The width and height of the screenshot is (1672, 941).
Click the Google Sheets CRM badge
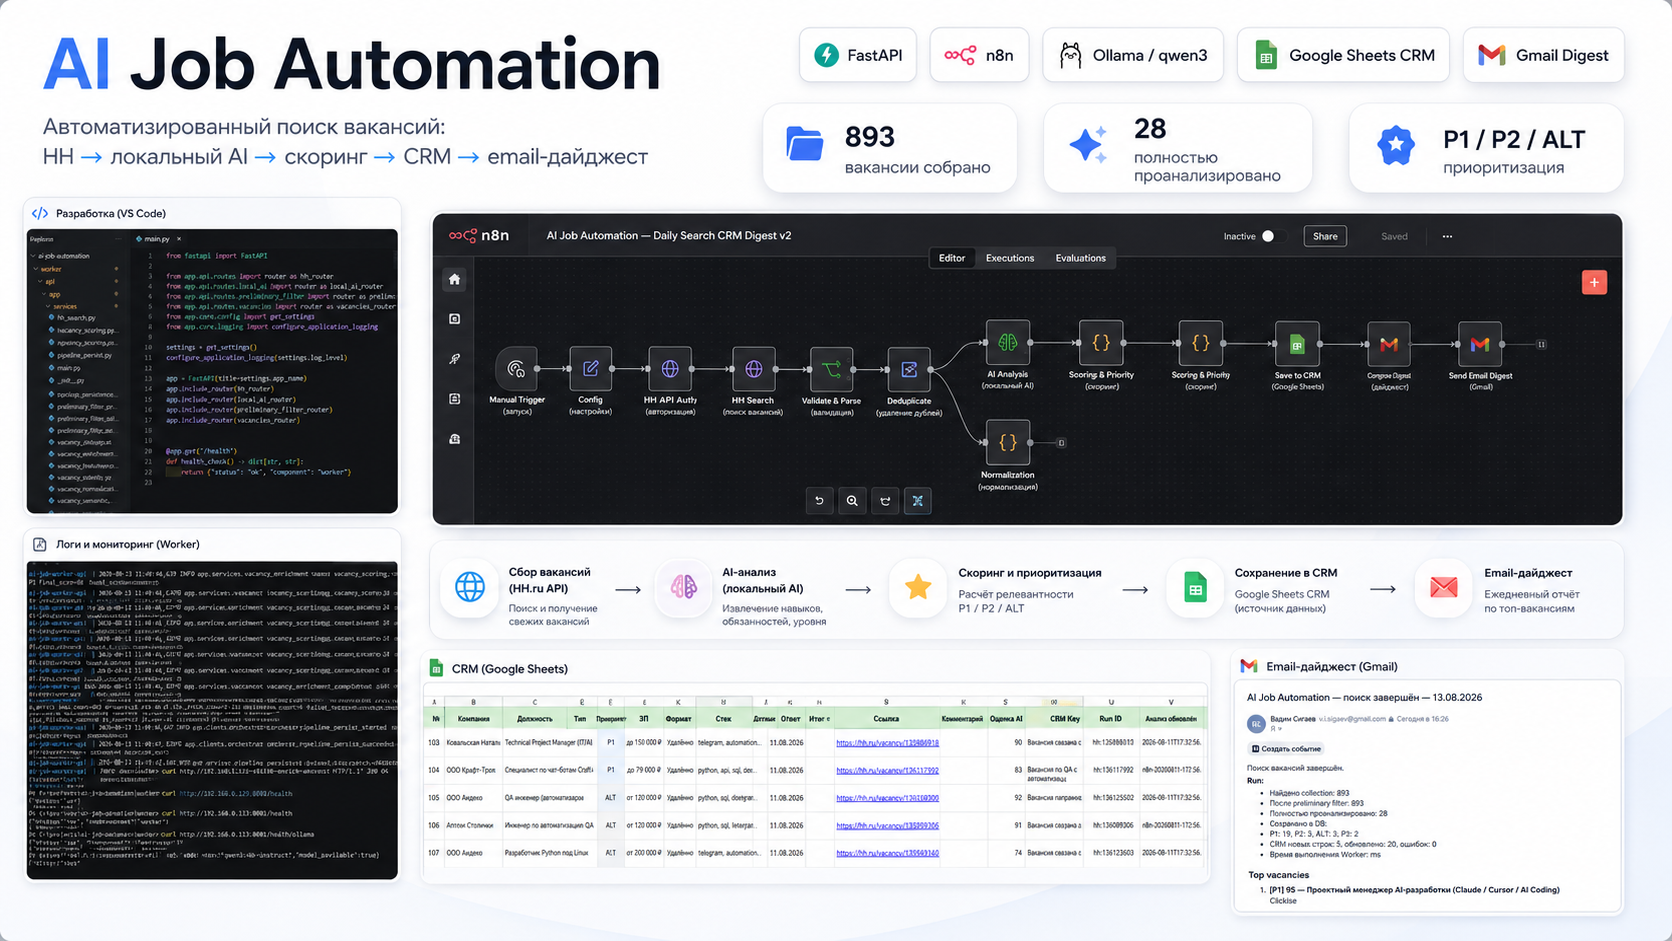click(1343, 55)
